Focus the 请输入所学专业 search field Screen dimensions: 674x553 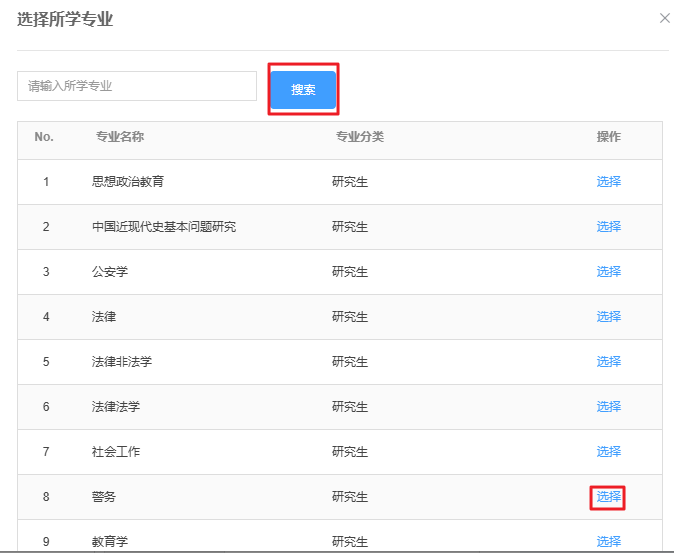(x=137, y=86)
